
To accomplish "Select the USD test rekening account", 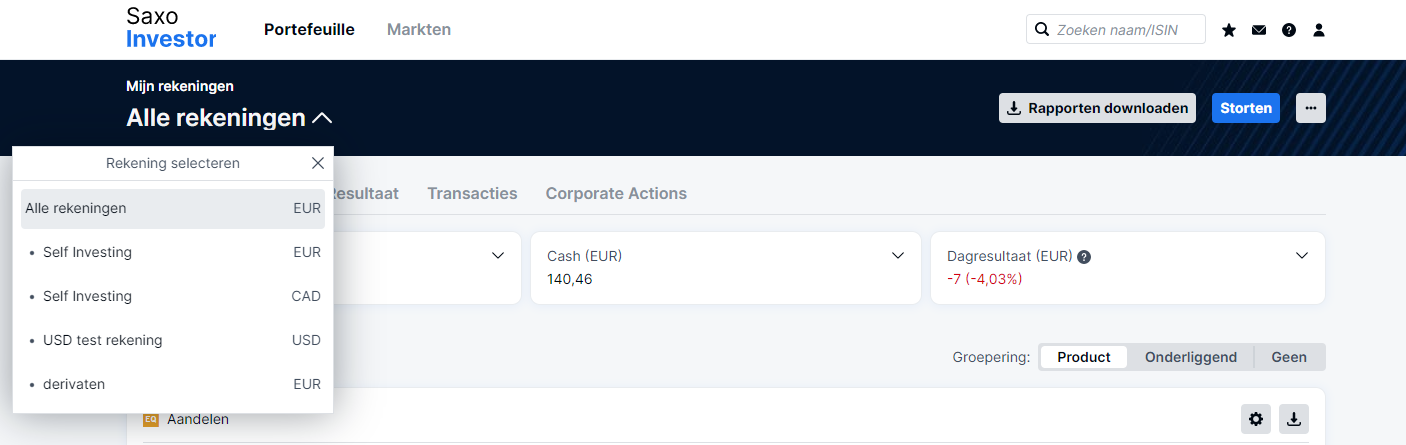I will (x=173, y=340).
